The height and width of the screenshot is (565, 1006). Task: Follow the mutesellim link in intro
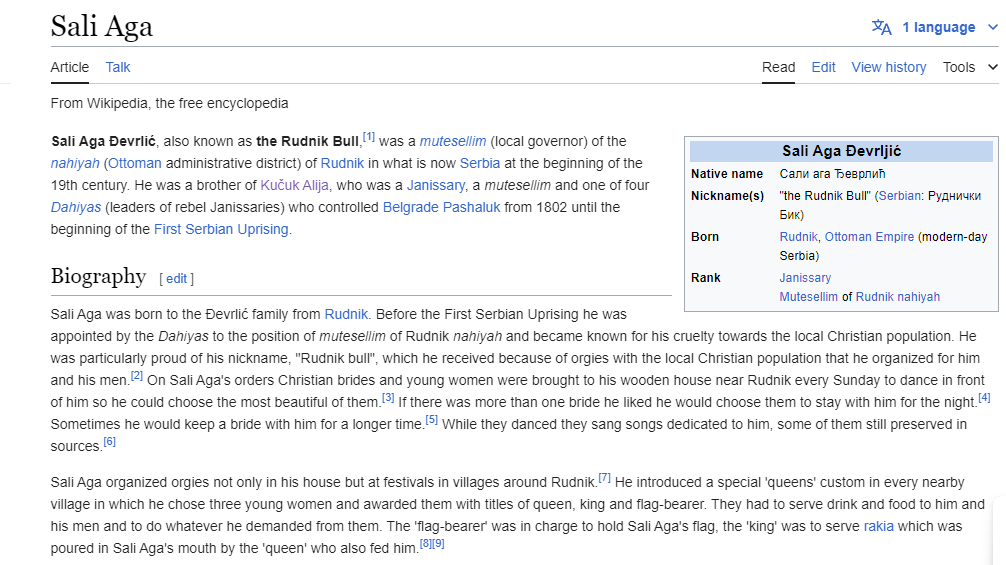pos(453,141)
